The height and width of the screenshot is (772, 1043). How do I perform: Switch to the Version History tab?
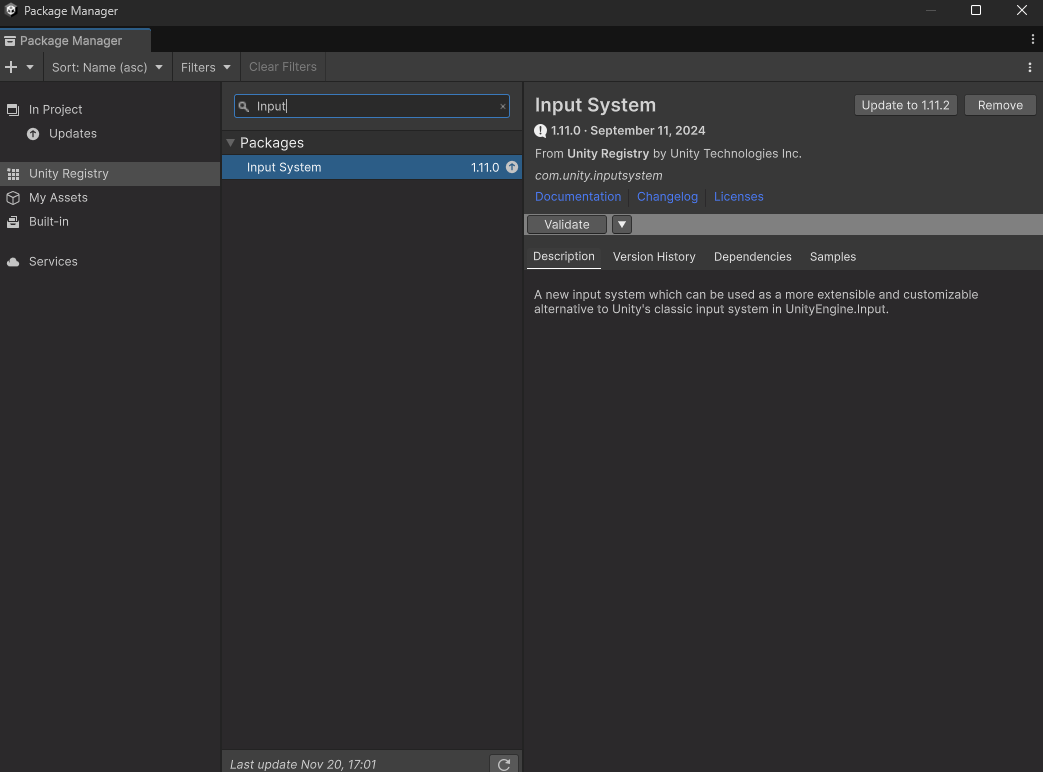click(x=654, y=257)
